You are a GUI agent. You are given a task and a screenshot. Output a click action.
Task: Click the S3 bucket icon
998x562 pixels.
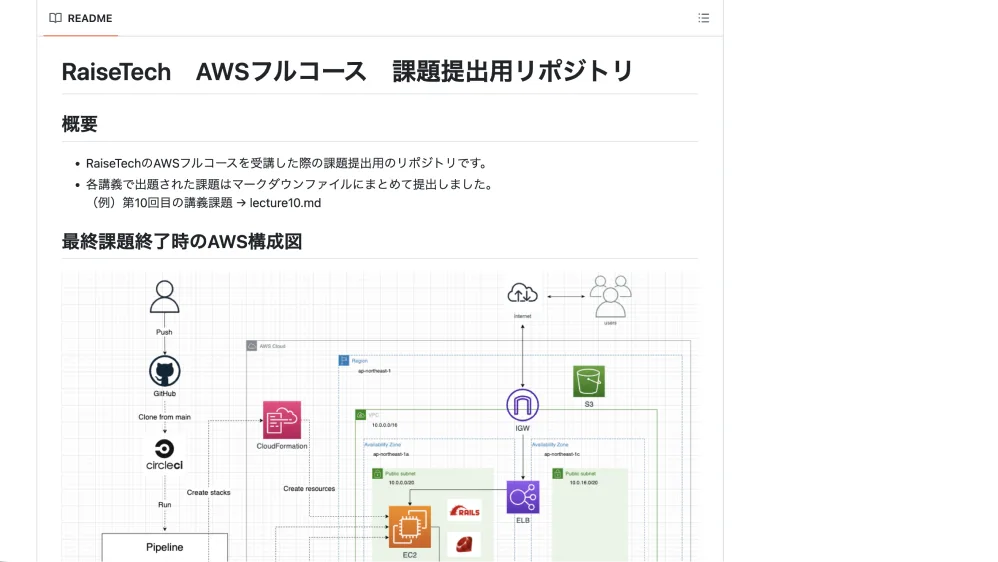(x=589, y=381)
